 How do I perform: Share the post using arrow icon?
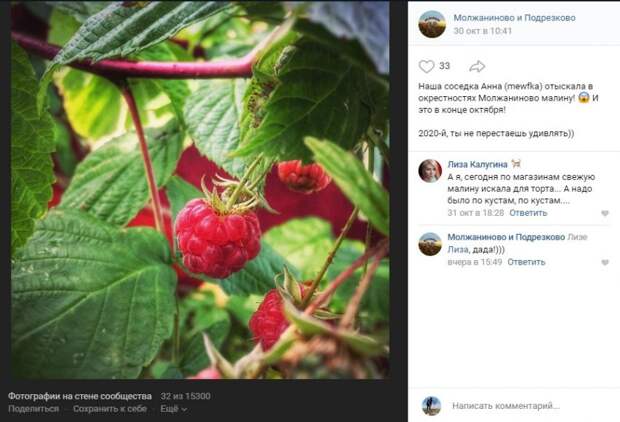(477, 66)
